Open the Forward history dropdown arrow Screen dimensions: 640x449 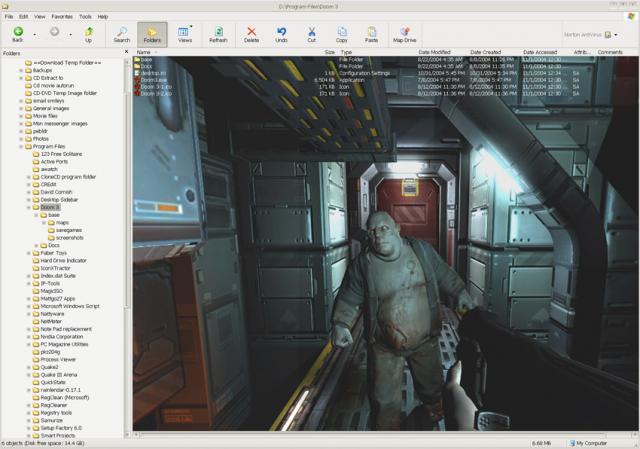(x=70, y=35)
